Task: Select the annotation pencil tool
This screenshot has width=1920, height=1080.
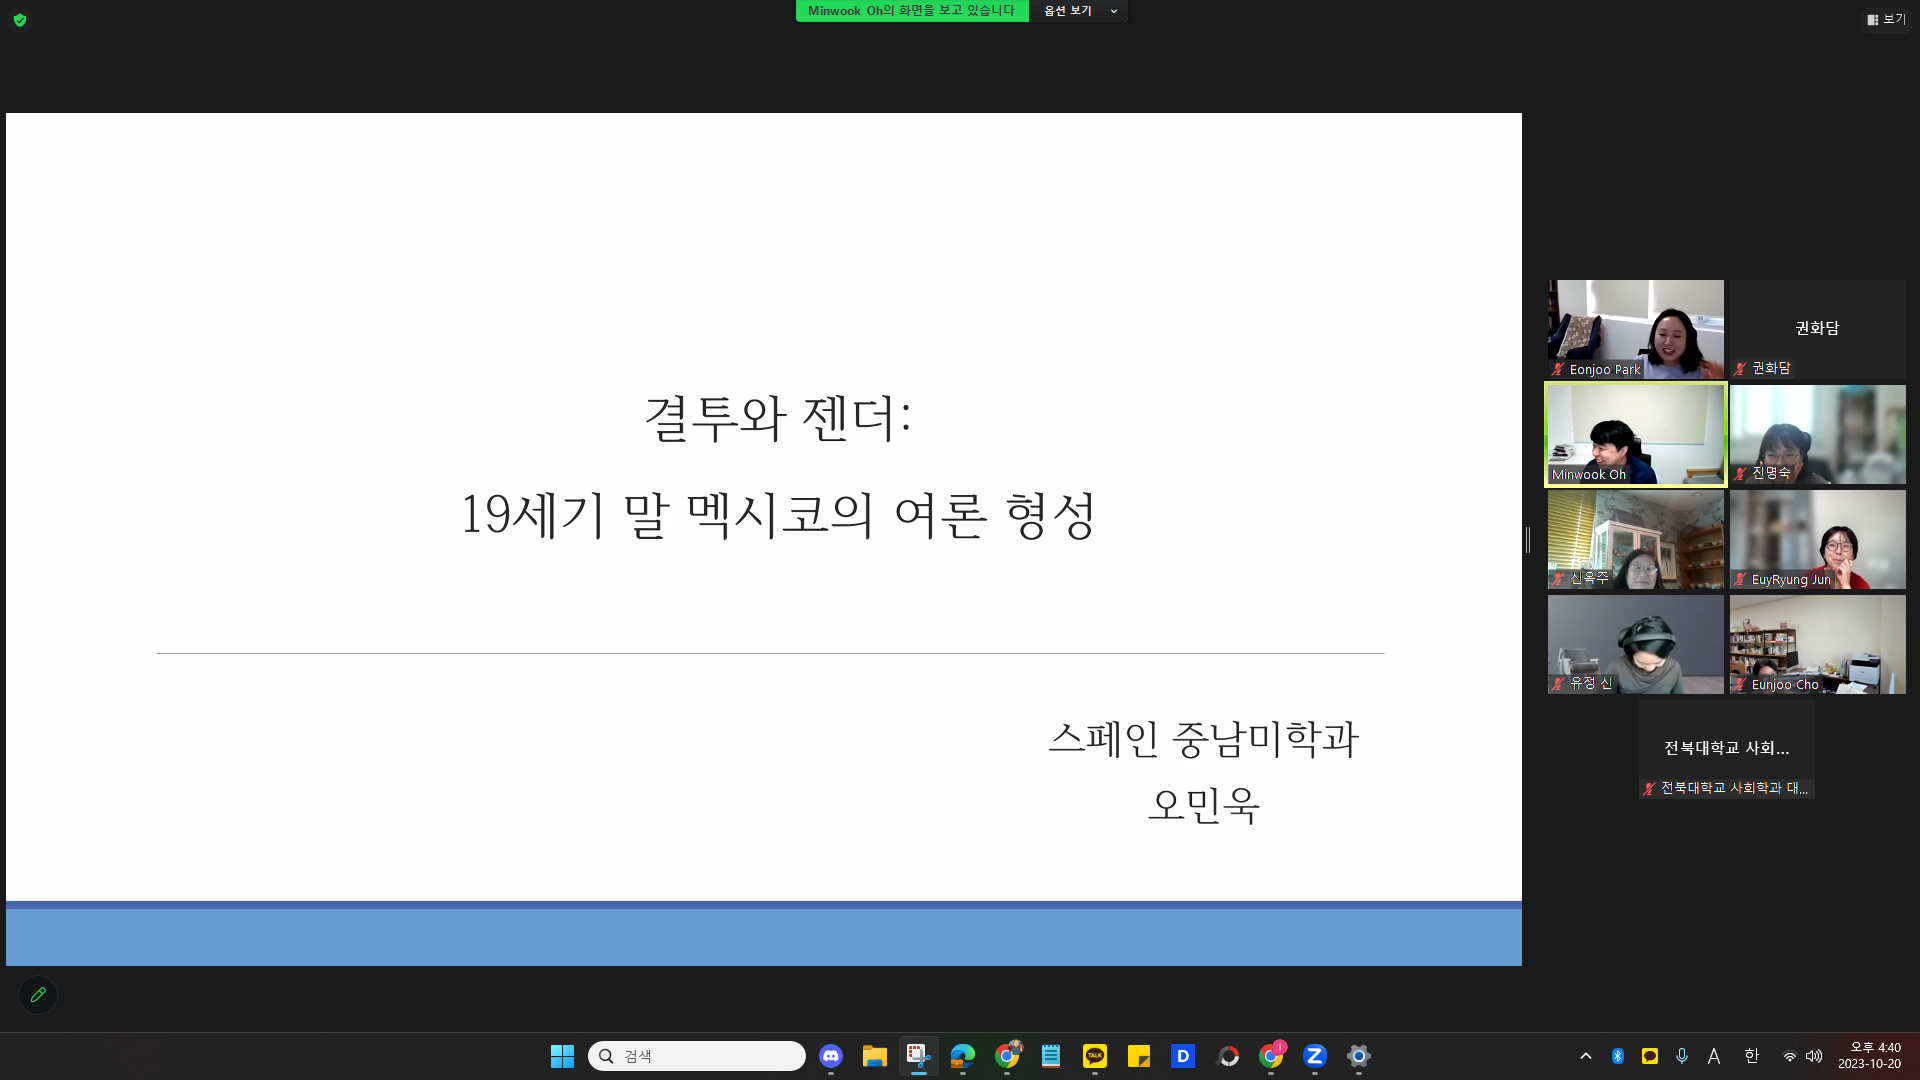Action: 38,995
